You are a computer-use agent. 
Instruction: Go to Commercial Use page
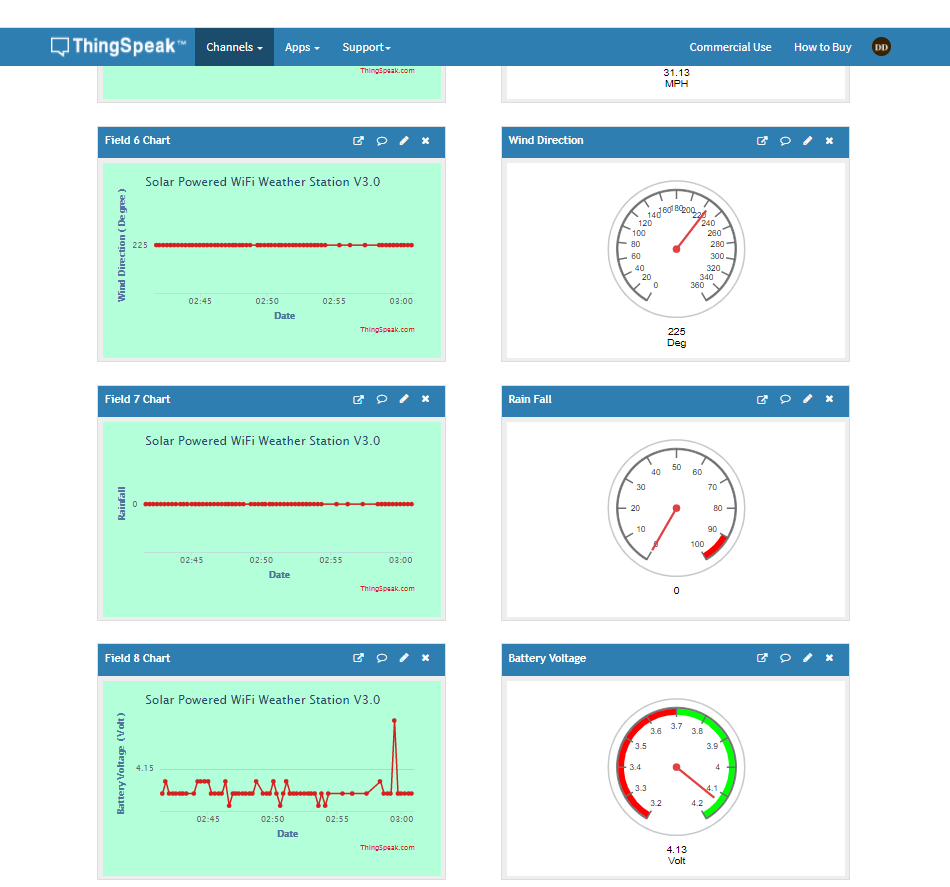730,47
